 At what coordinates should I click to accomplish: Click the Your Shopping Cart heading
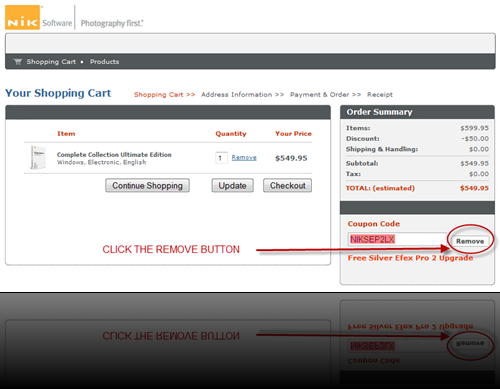point(58,93)
